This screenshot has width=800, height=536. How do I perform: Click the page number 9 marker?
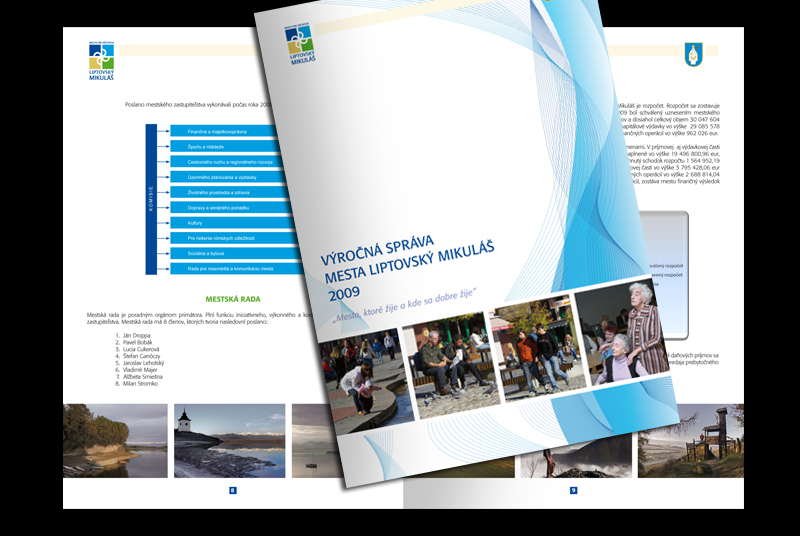coord(573,491)
